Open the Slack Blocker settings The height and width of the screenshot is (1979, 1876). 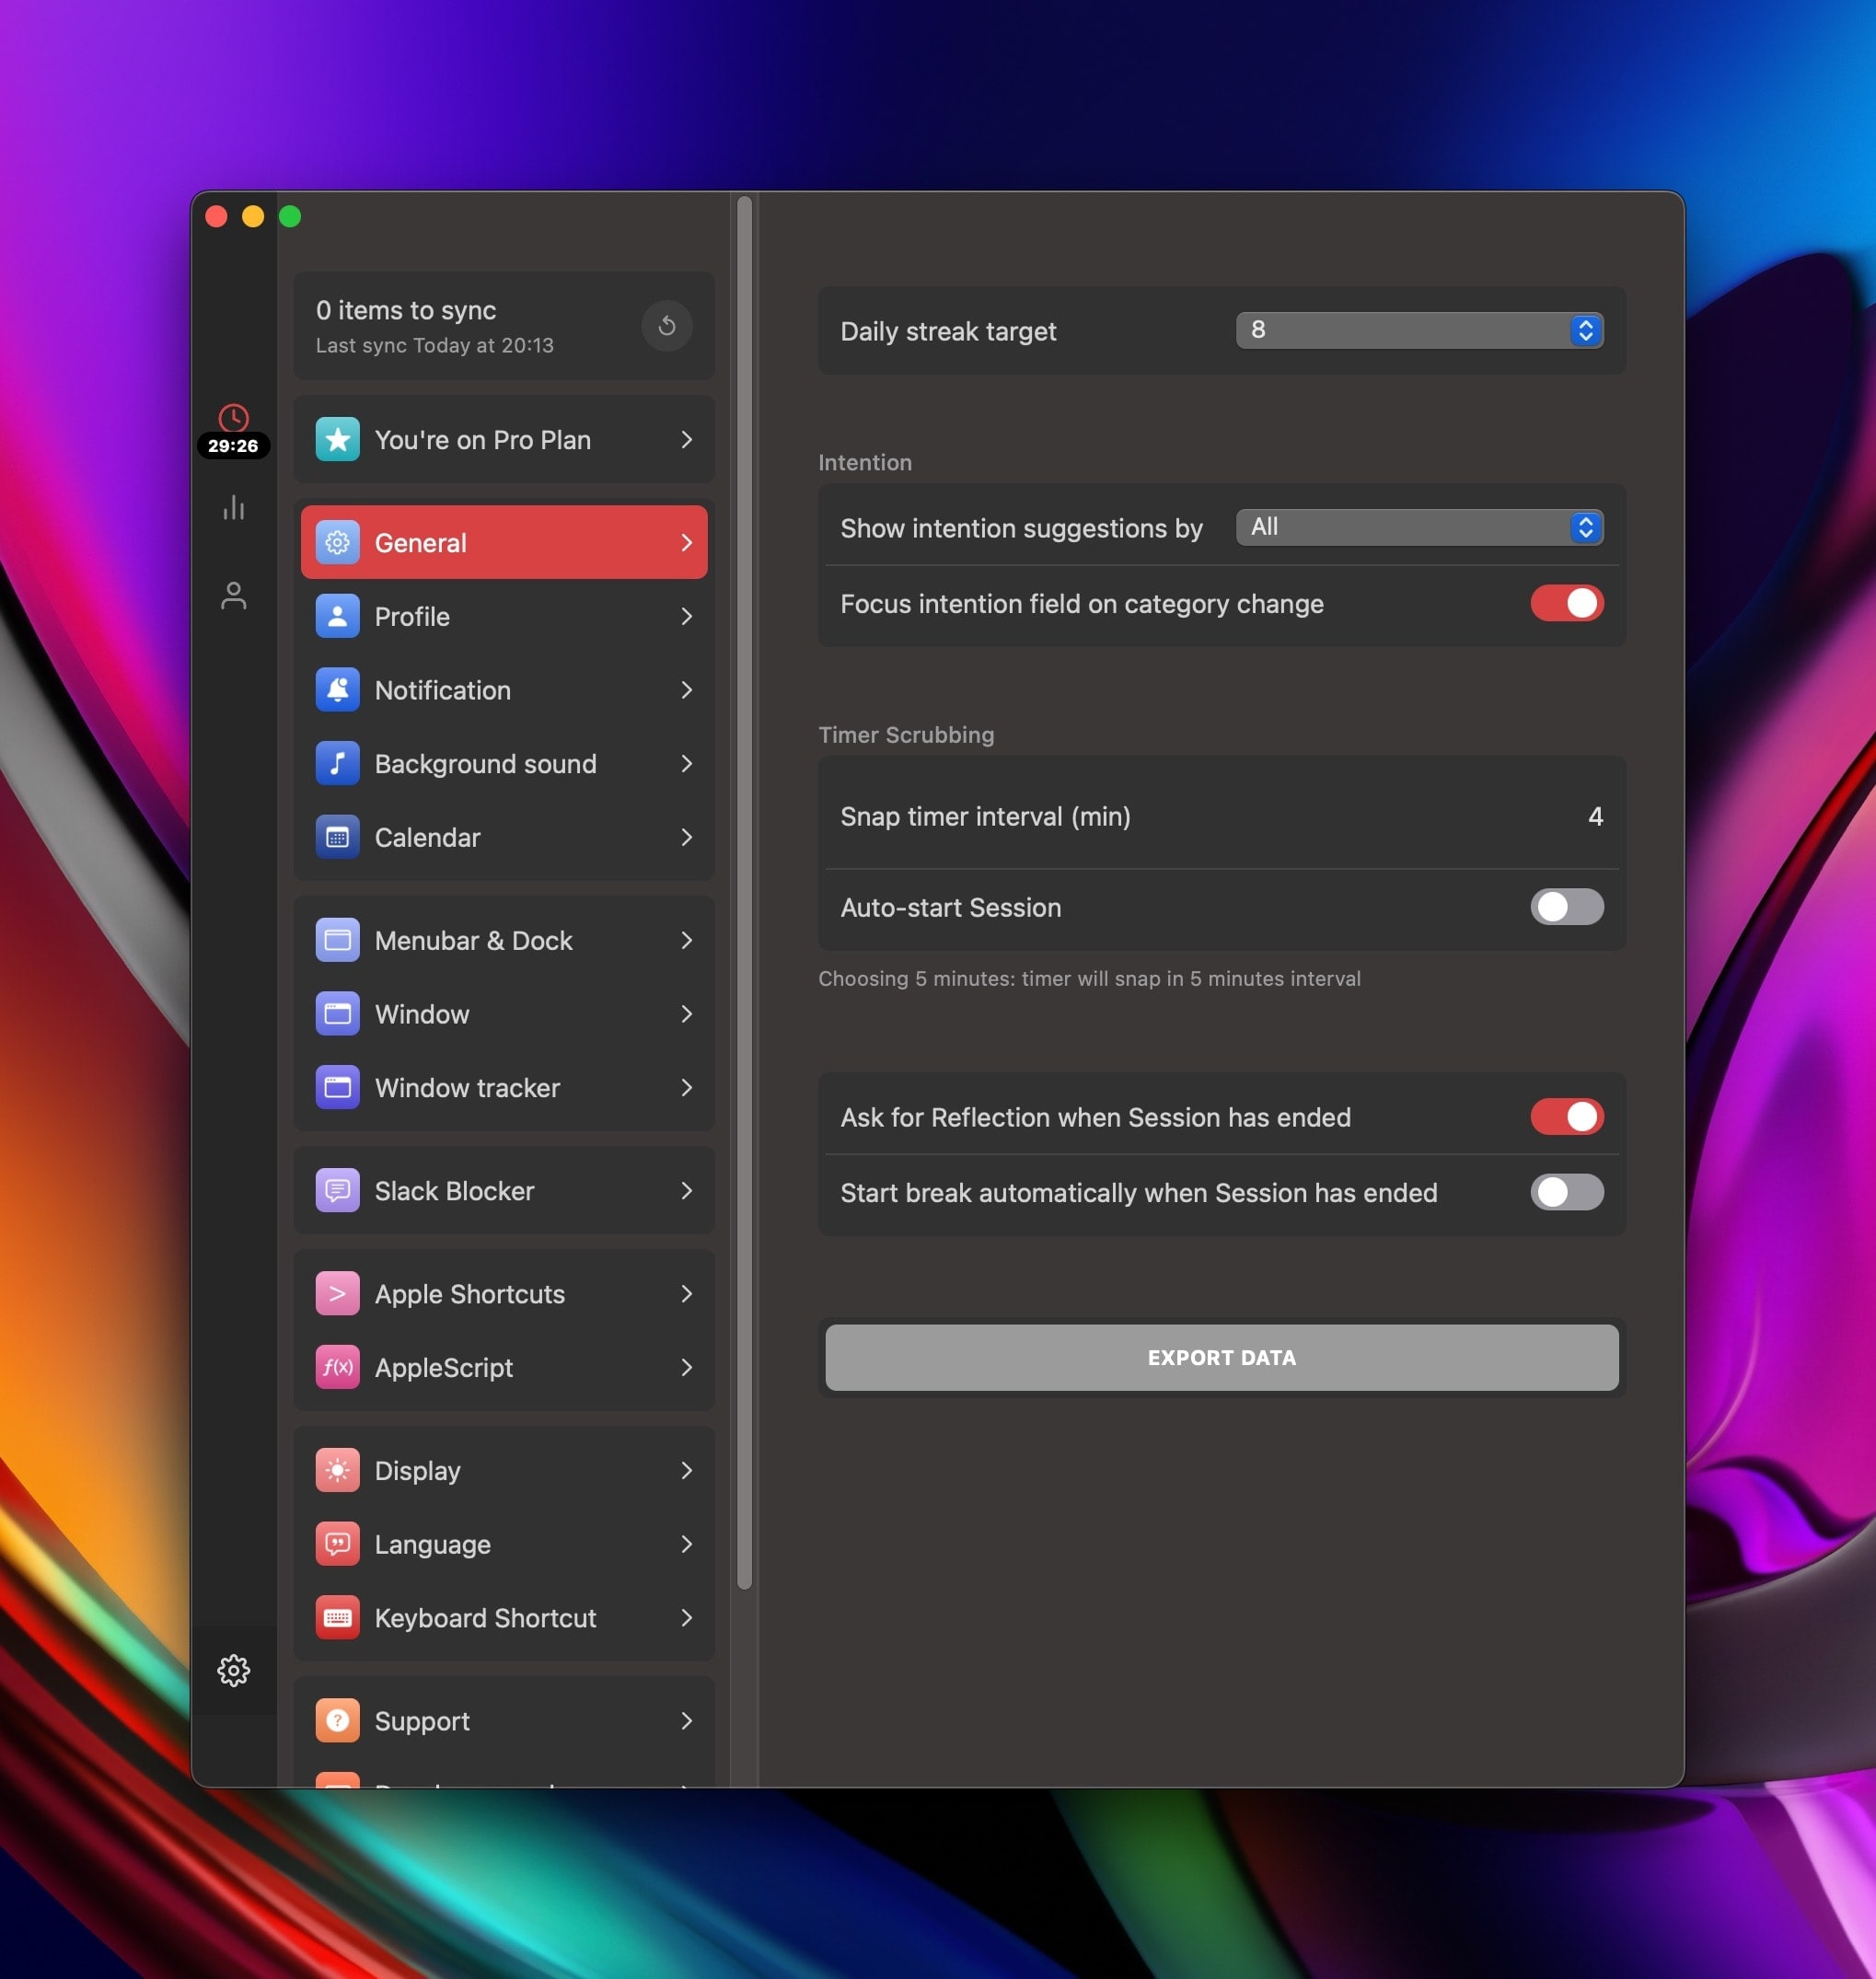point(503,1190)
